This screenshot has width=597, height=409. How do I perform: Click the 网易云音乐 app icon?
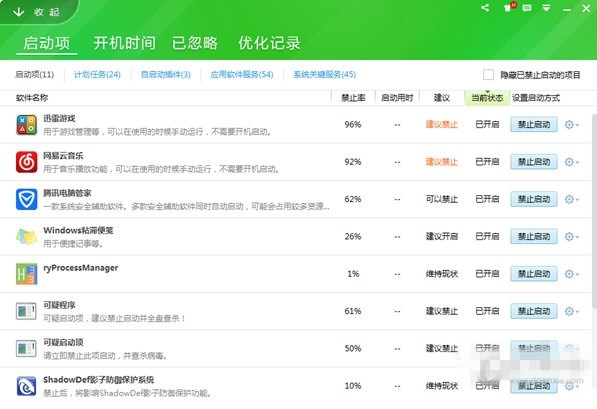tap(26, 162)
